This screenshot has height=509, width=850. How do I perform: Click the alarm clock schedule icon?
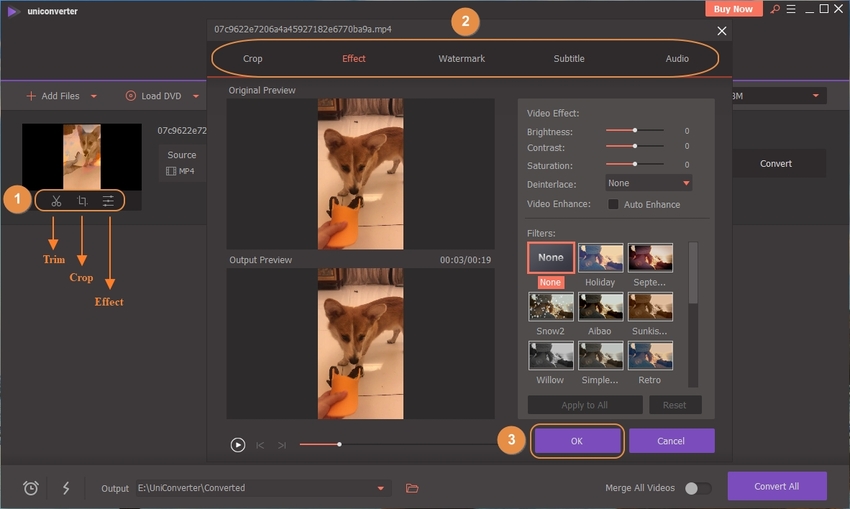coord(31,488)
